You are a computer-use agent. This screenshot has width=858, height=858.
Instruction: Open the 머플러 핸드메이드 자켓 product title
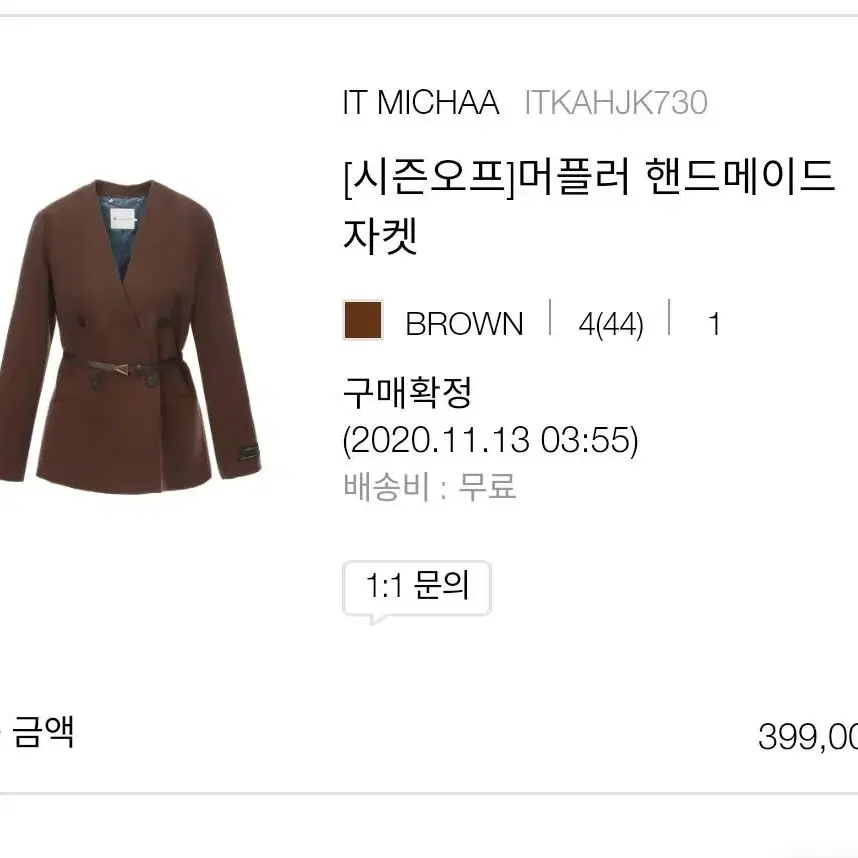(589, 206)
